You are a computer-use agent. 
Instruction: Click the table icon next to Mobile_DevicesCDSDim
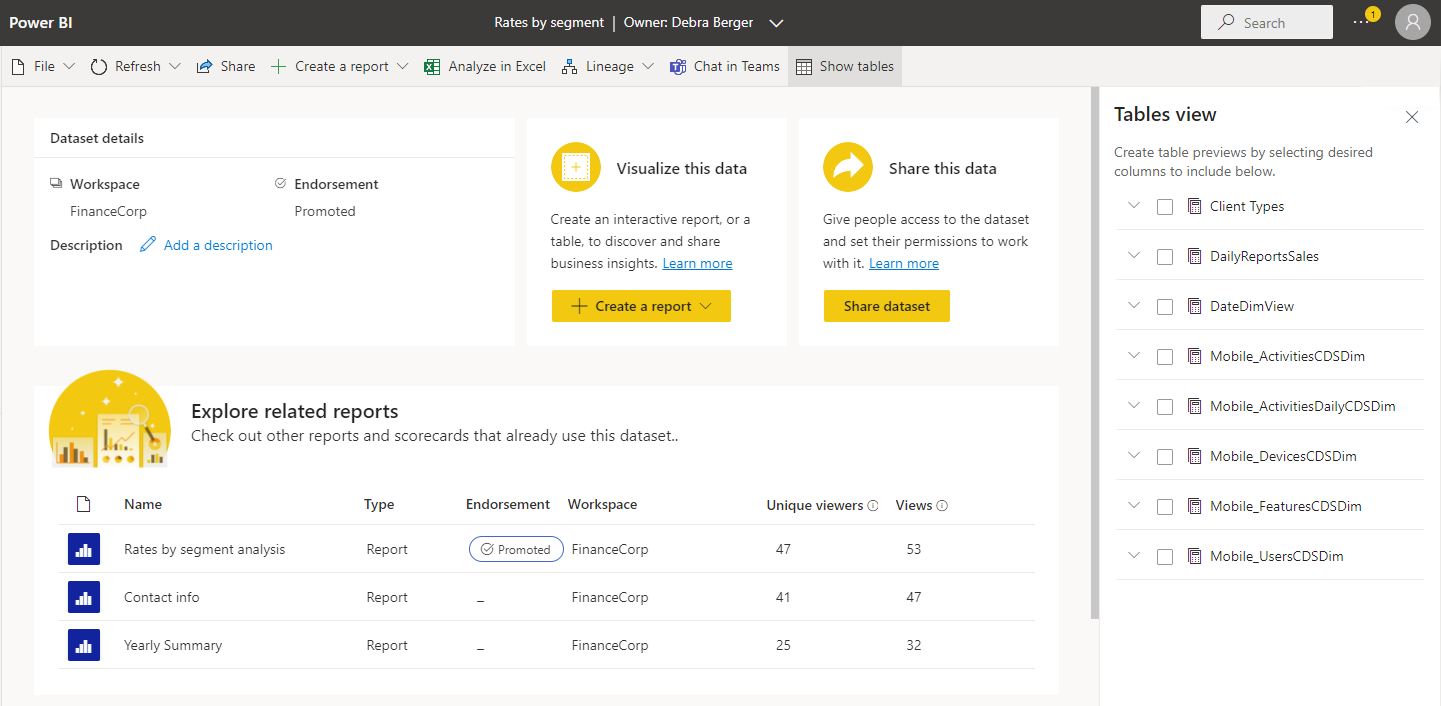tap(1193, 456)
